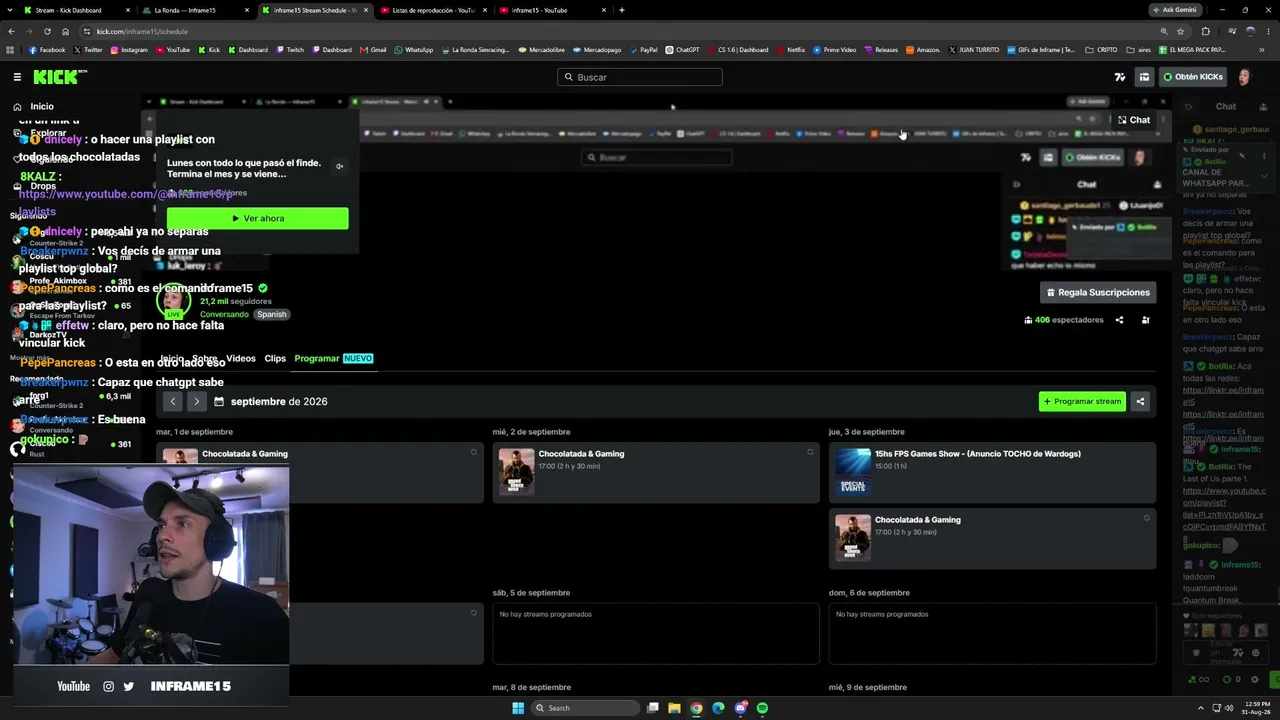Click the recurring icon on September 3 card
Screen dimensions: 1280x720
pyautogui.click(x=1146, y=518)
